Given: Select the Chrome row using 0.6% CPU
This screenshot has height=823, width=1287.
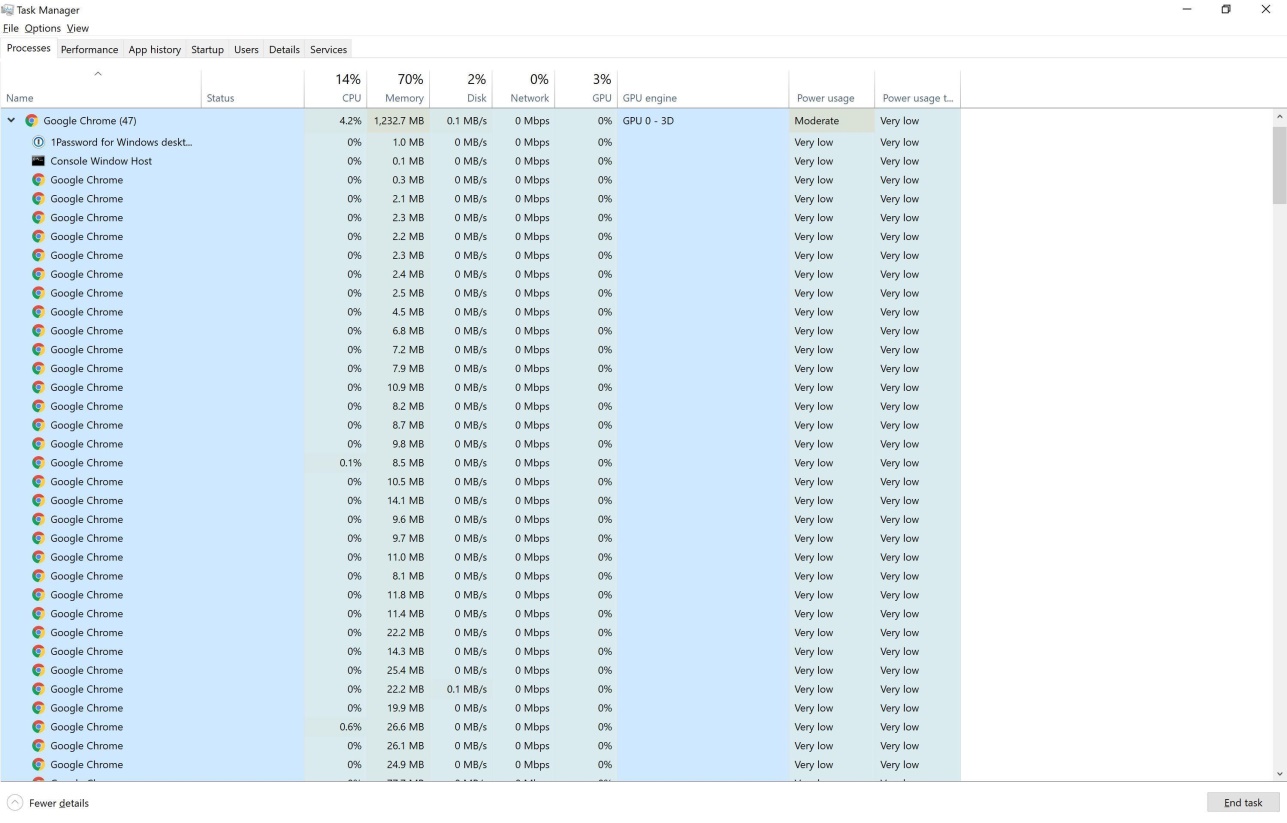Looking at the screenshot, I should coord(480,727).
